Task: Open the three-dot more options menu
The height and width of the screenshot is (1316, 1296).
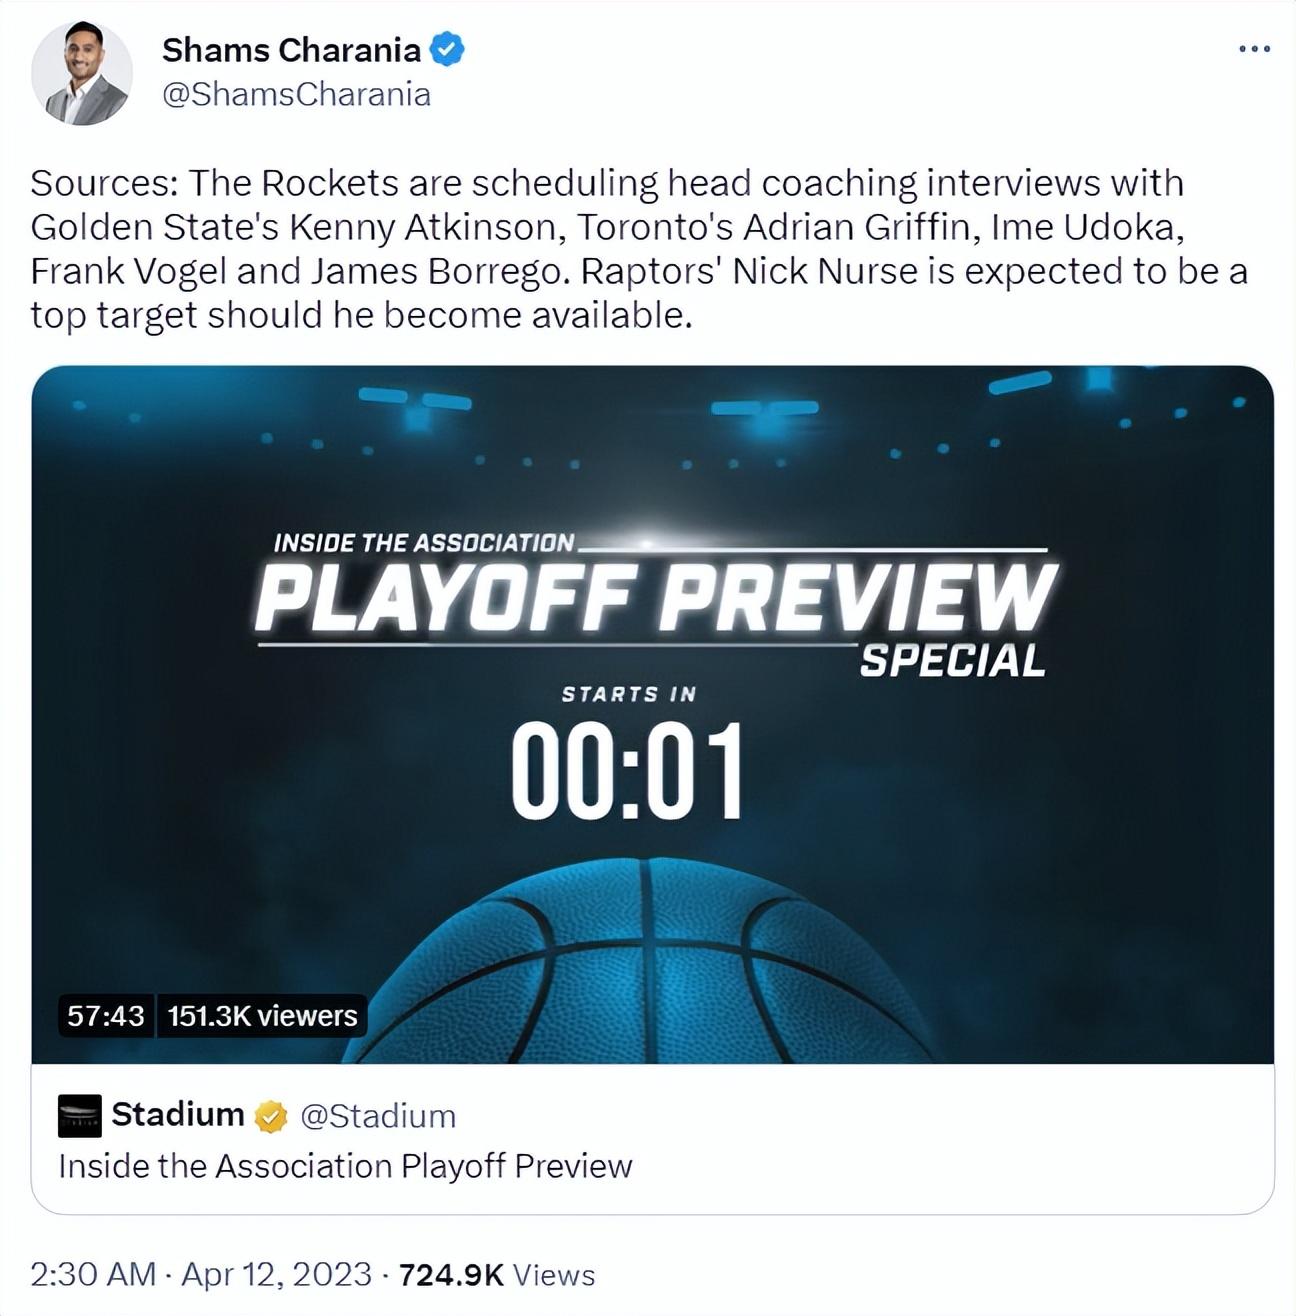Action: pyautogui.click(x=1253, y=48)
